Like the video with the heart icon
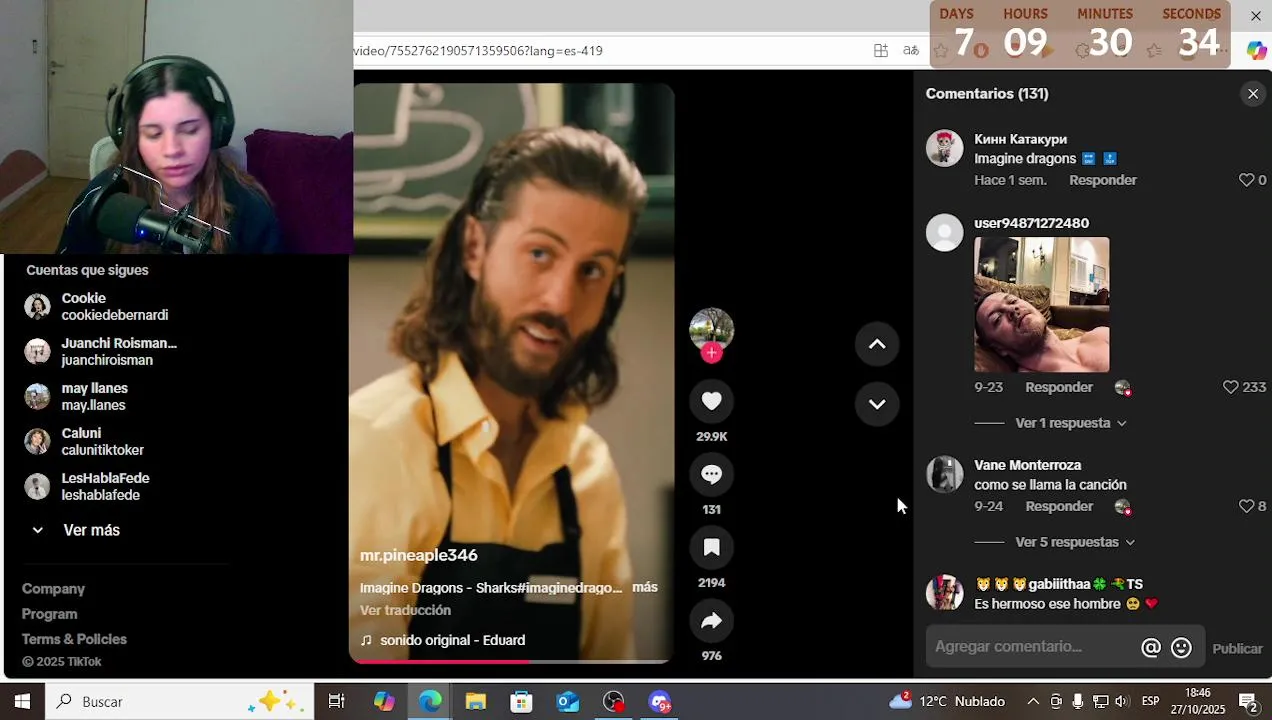 [x=711, y=401]
